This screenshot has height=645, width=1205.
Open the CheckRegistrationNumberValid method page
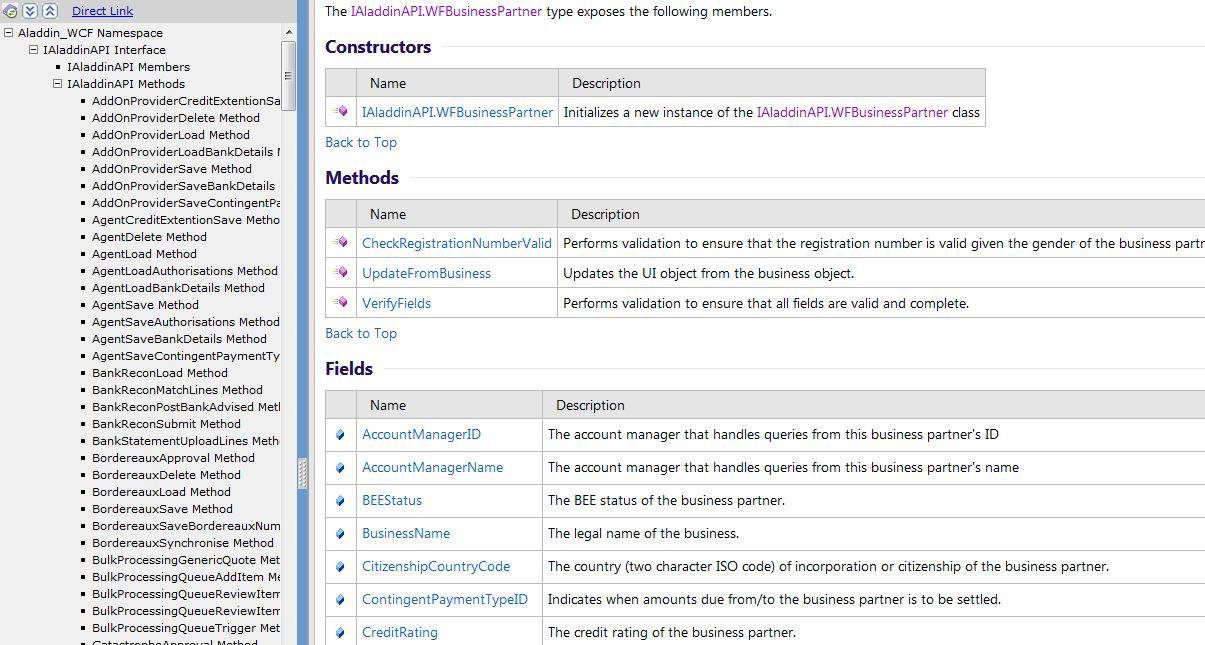pos(456,242)
